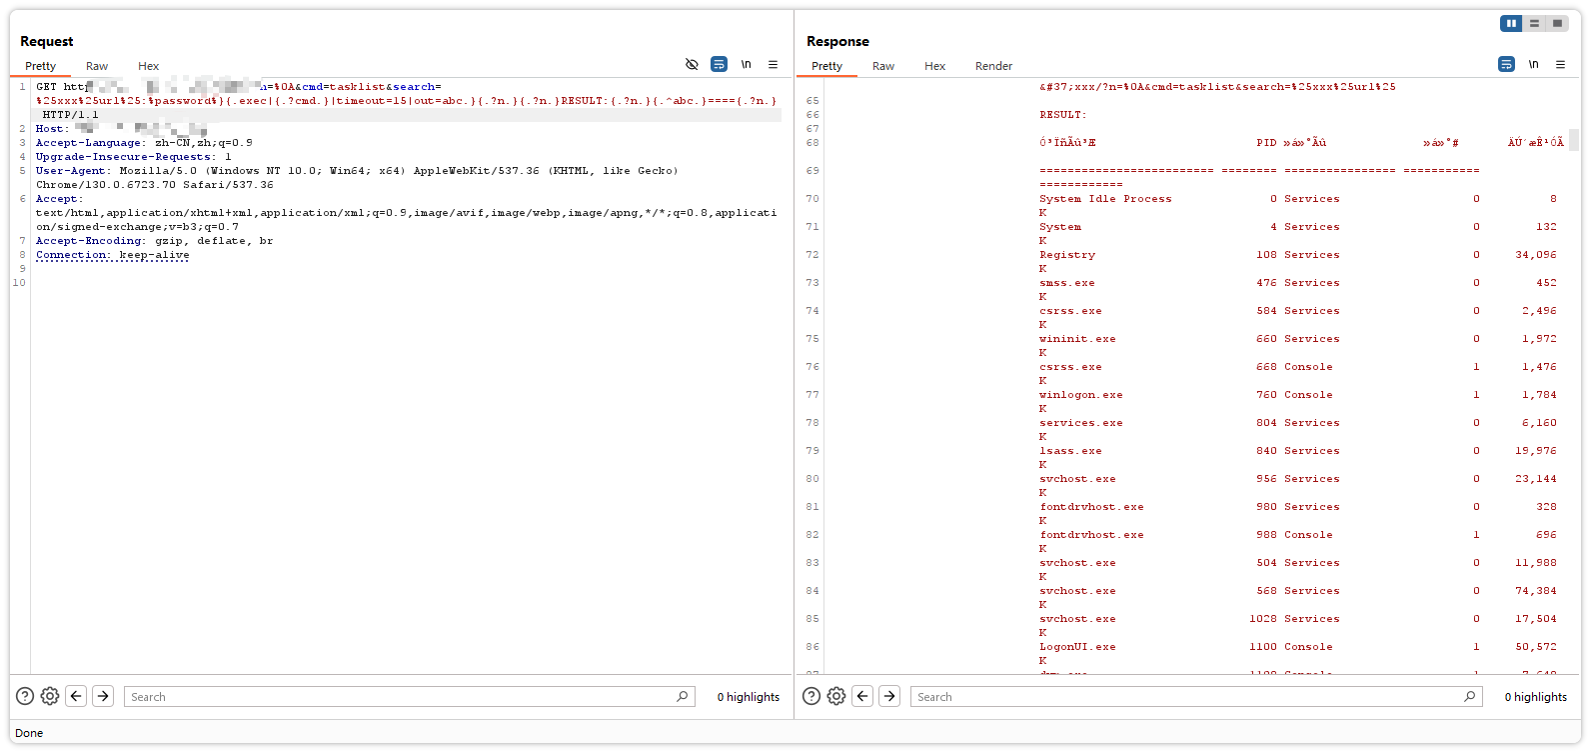Image resolution: width=1591 pixels, height=753 pixels.
Task: Toggle the crossed-out eye icon in Request
Action: tap(691, 64)
